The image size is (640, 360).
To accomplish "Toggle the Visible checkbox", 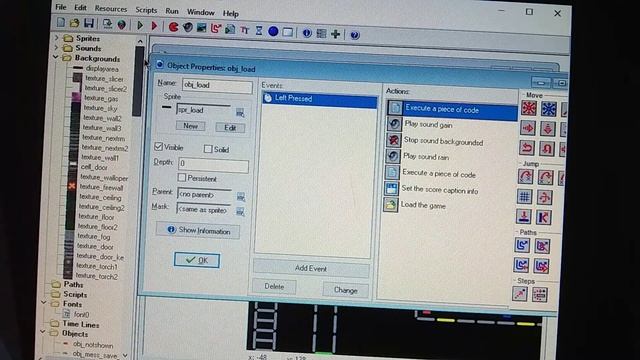I will (159, 147).
